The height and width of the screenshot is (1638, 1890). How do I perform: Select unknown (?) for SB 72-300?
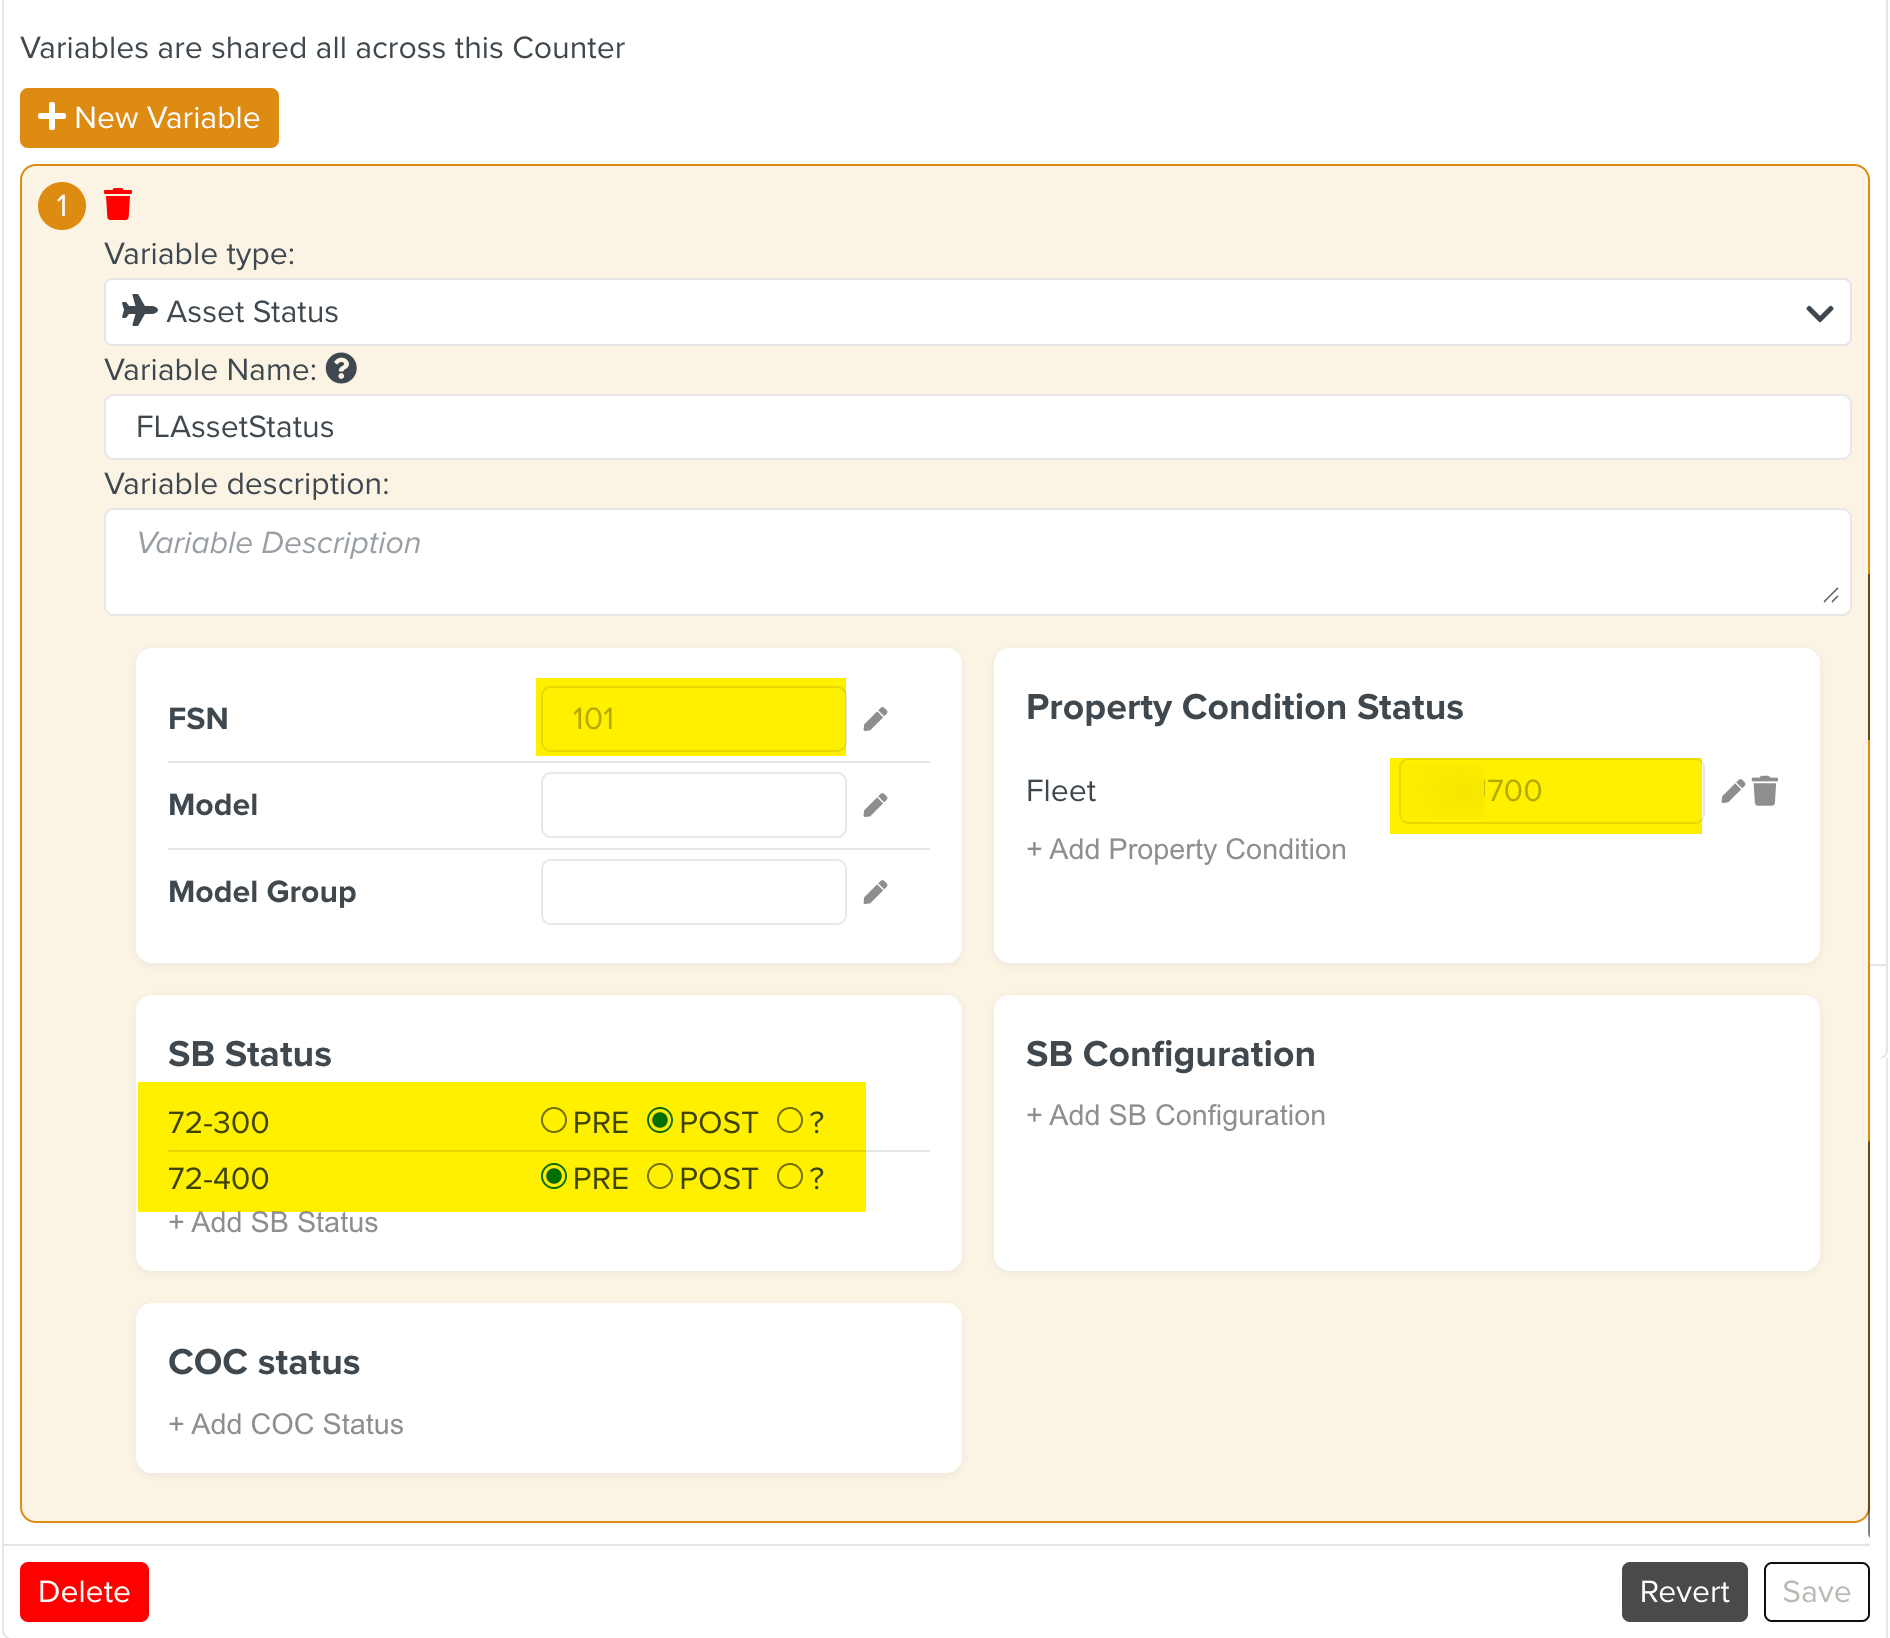[x=790, y=1121]
